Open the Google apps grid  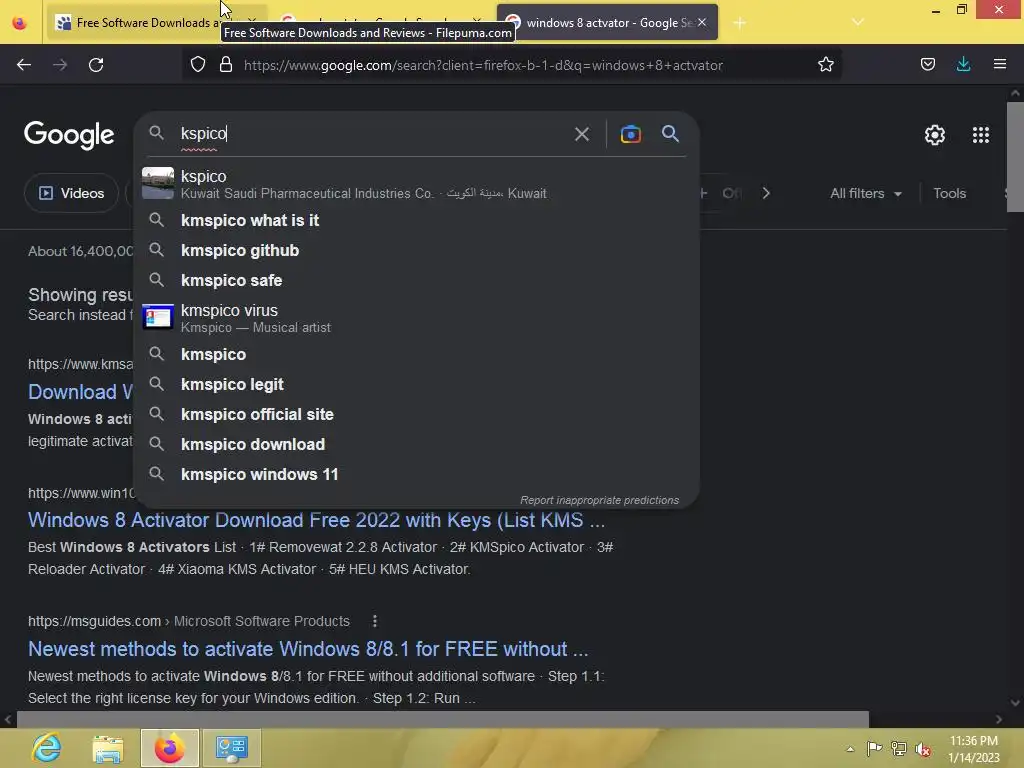(x=980, y=135)
